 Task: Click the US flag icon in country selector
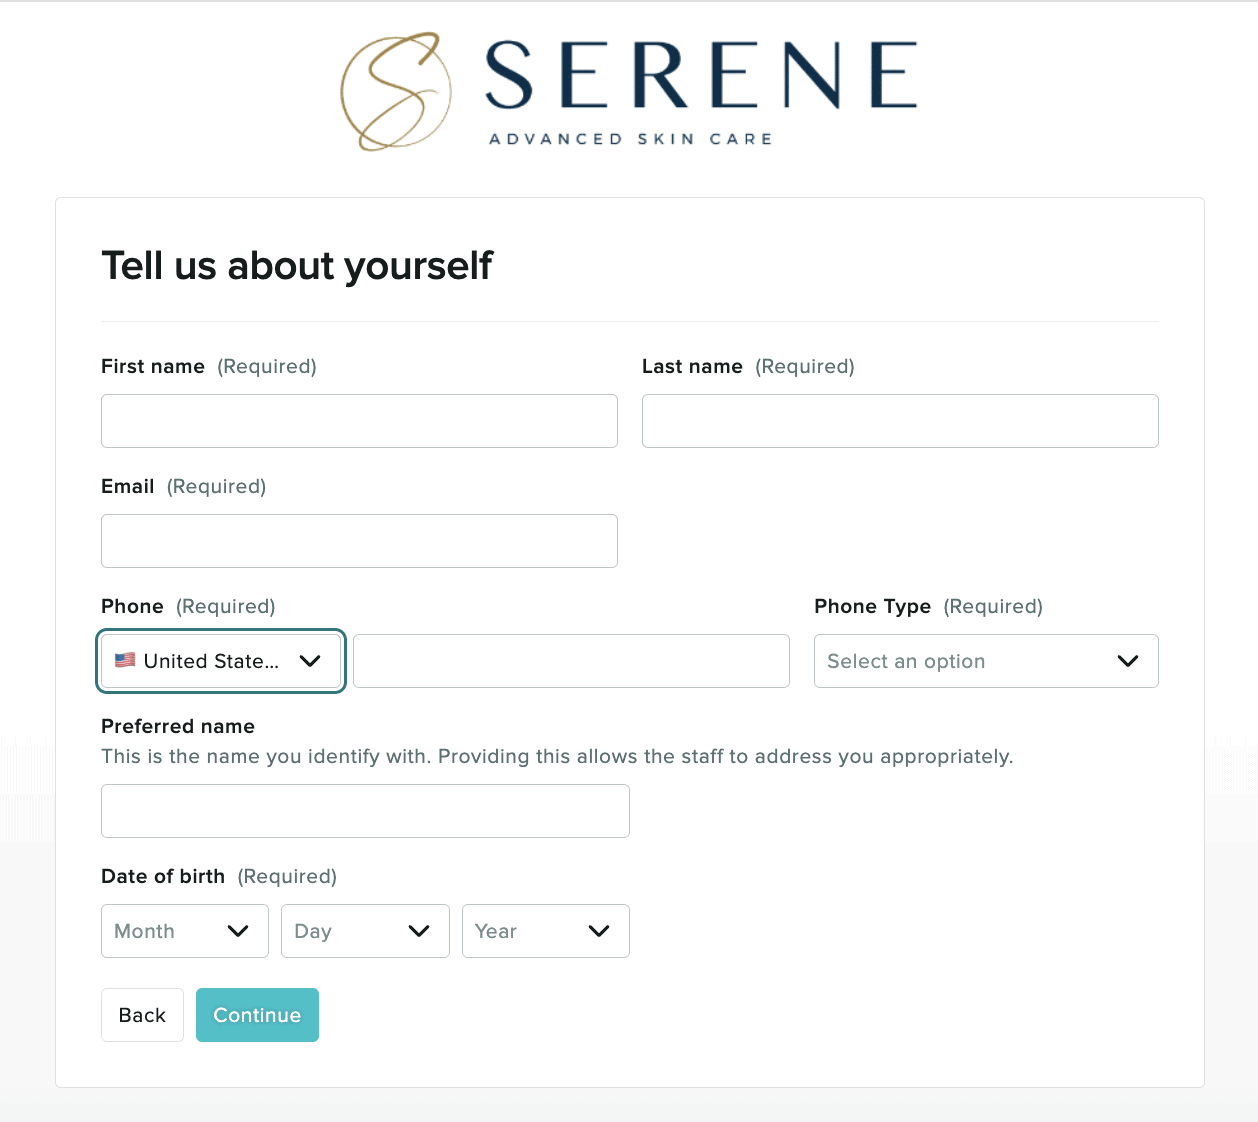coord(125,660)
